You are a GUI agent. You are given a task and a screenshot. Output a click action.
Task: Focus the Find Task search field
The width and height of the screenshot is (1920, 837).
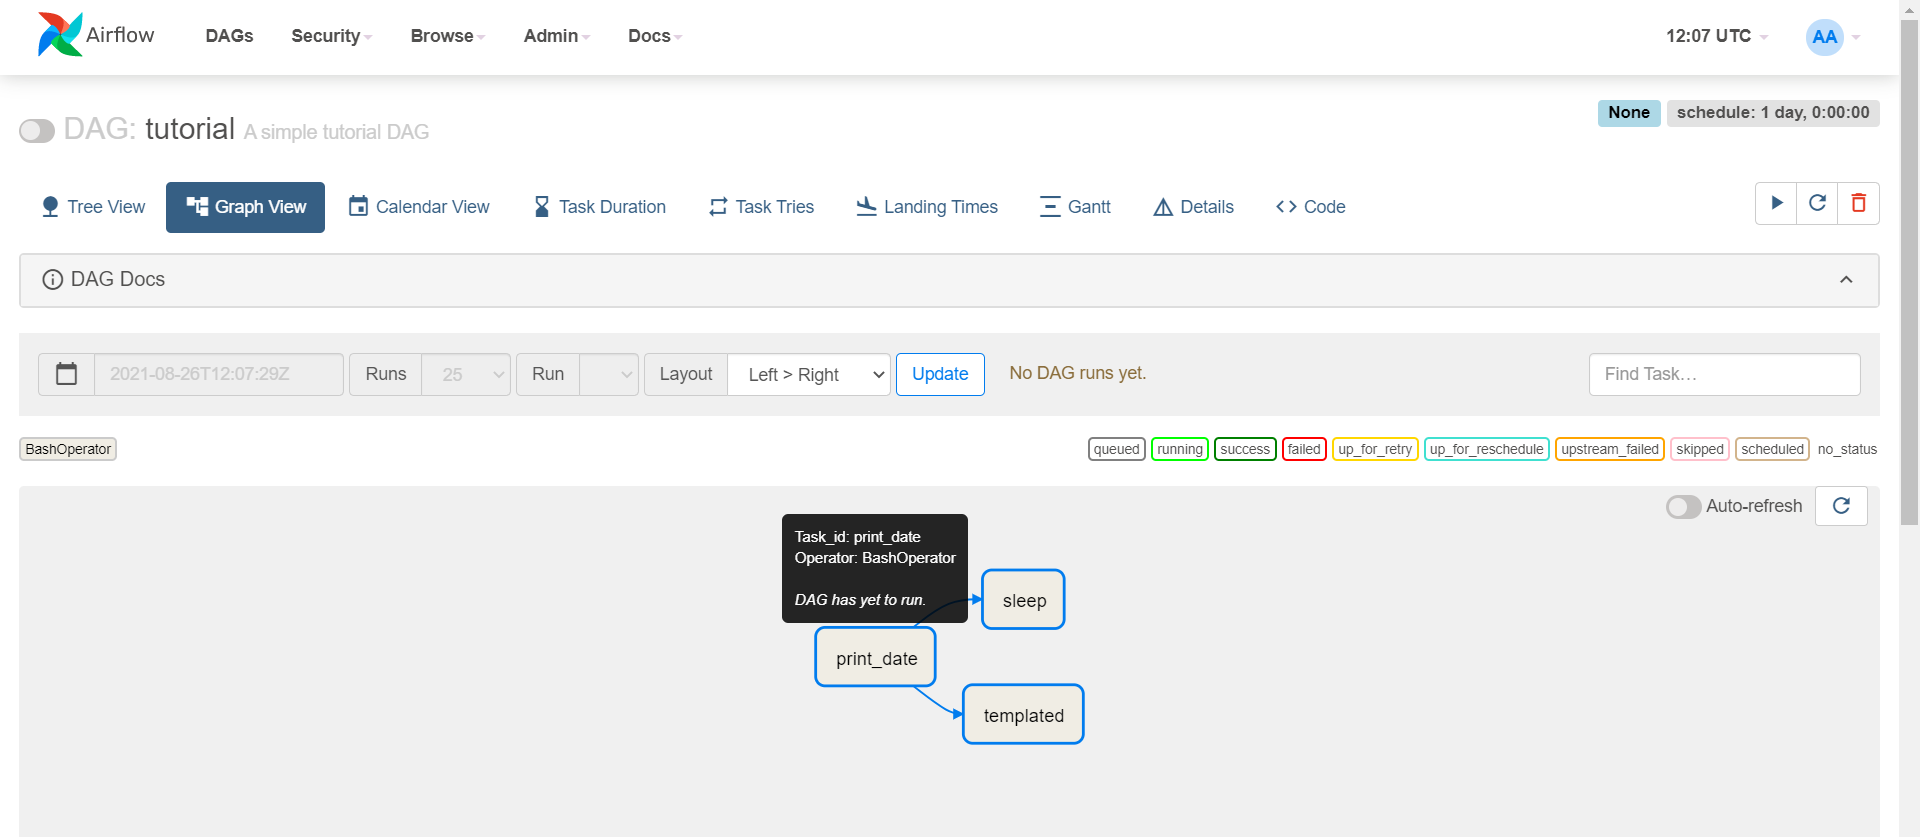(x=1724, y=374)
